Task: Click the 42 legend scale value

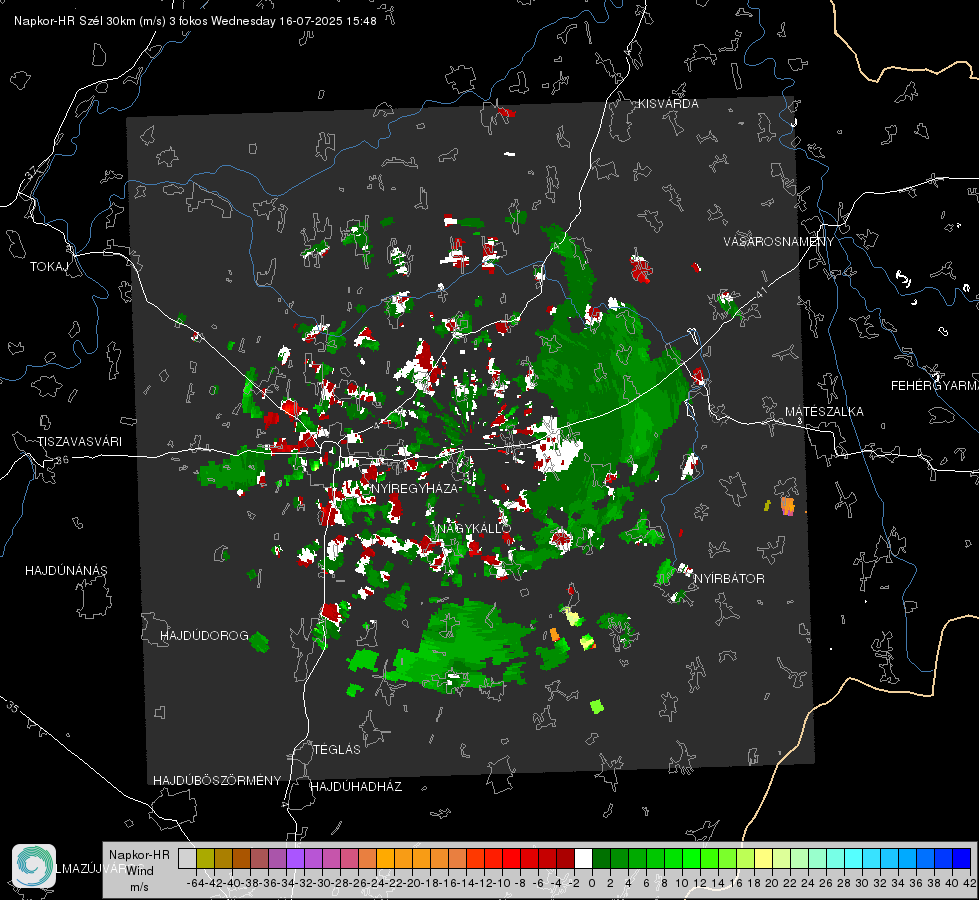Action: 969,883
